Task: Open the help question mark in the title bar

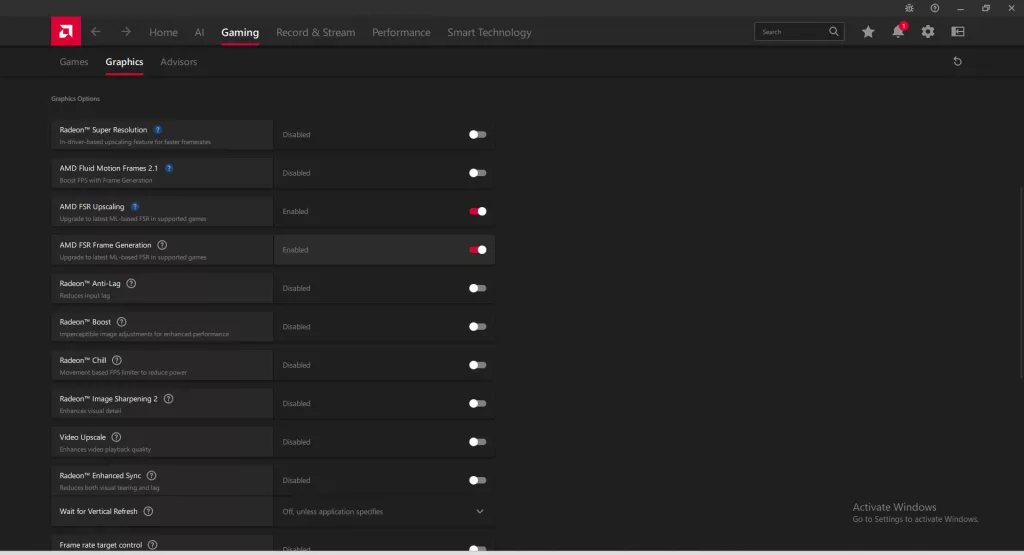Action: point(935,8)
